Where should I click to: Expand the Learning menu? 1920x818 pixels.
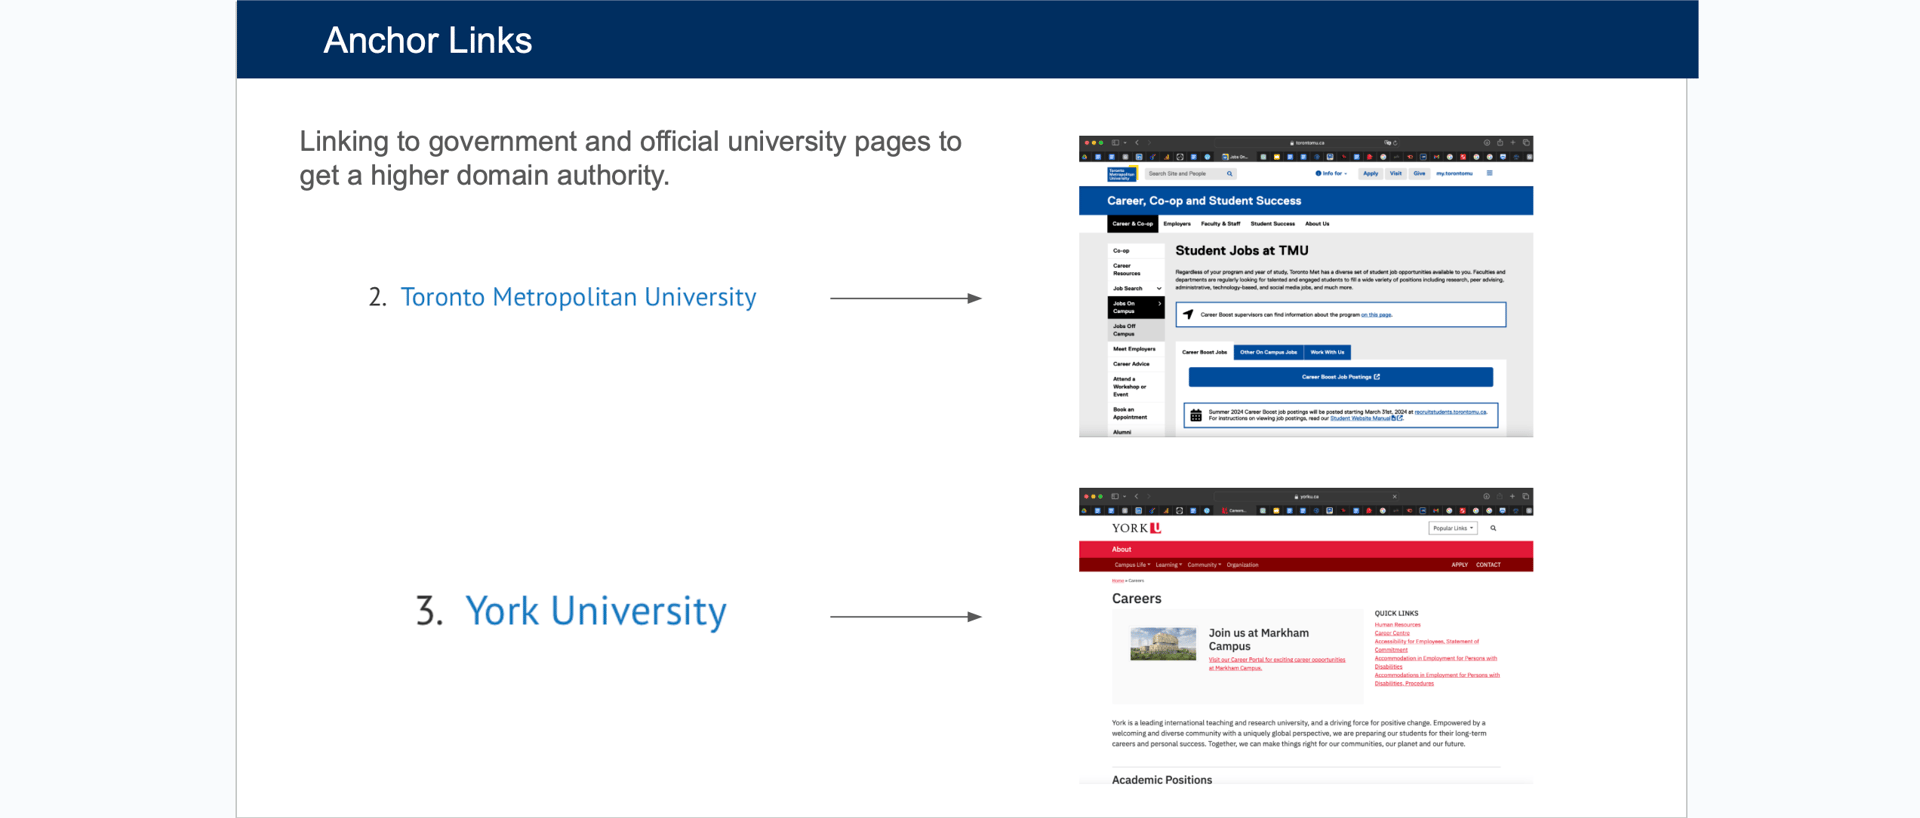[1168, 565]
